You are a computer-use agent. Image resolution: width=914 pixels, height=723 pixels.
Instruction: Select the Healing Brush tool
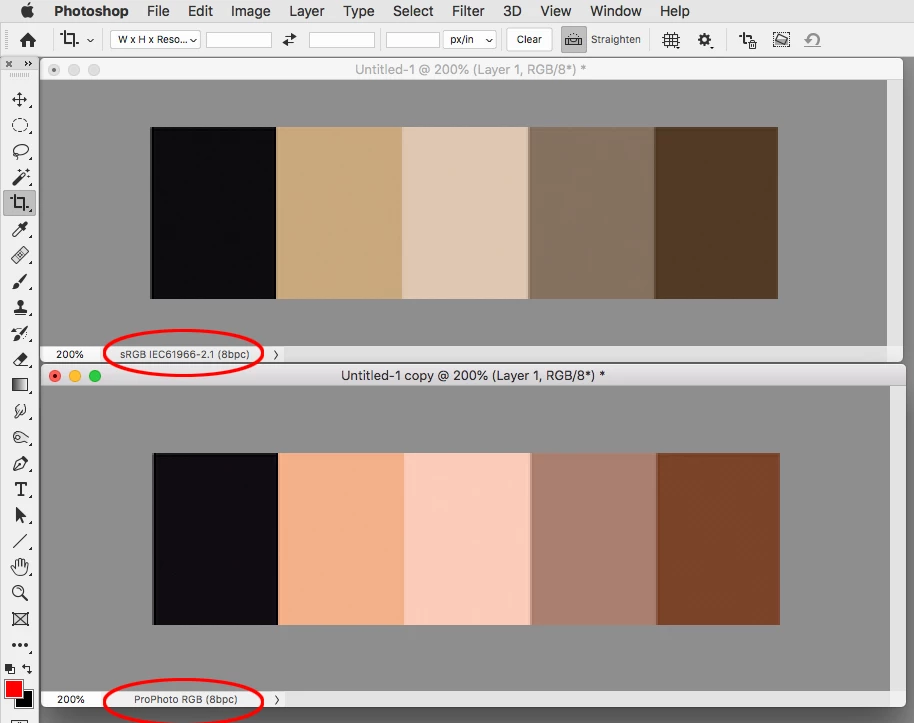20,255
